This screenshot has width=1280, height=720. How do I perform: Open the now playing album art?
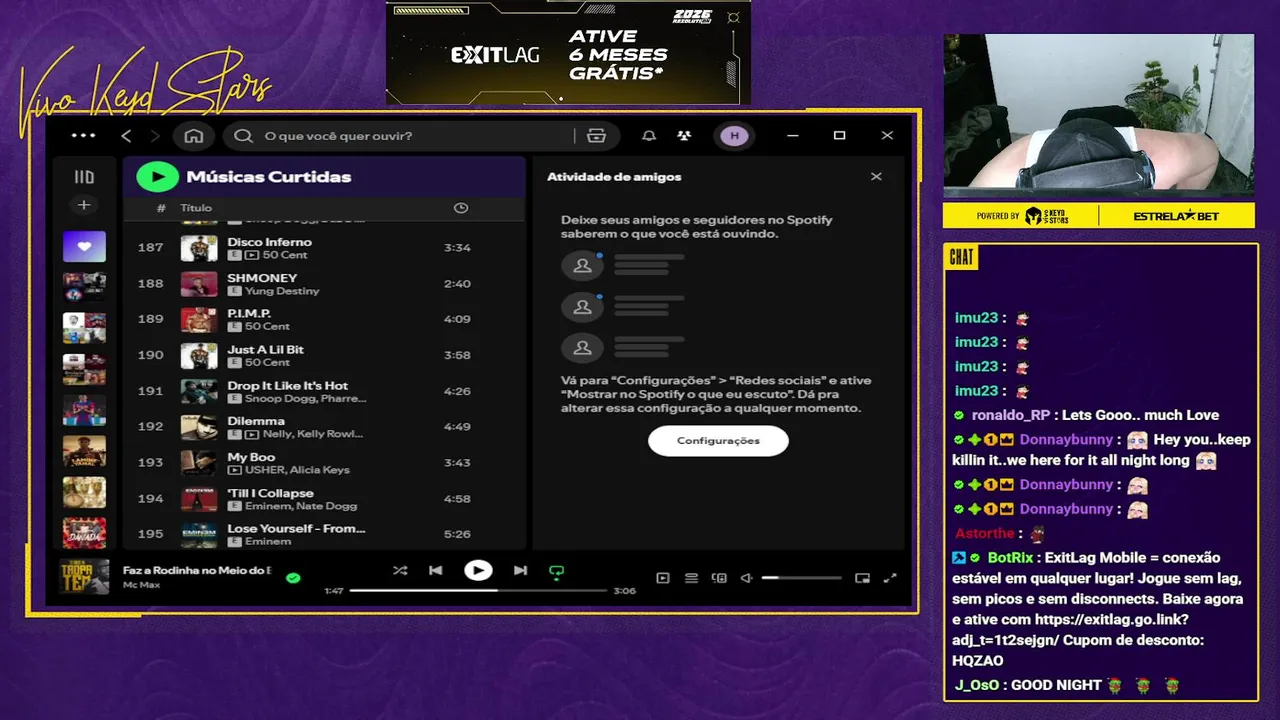click(x=85, y=577)
